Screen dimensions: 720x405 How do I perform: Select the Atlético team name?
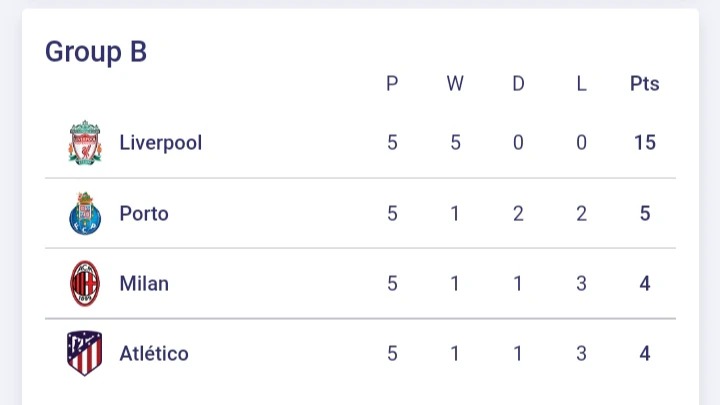[x=154, y=353]
